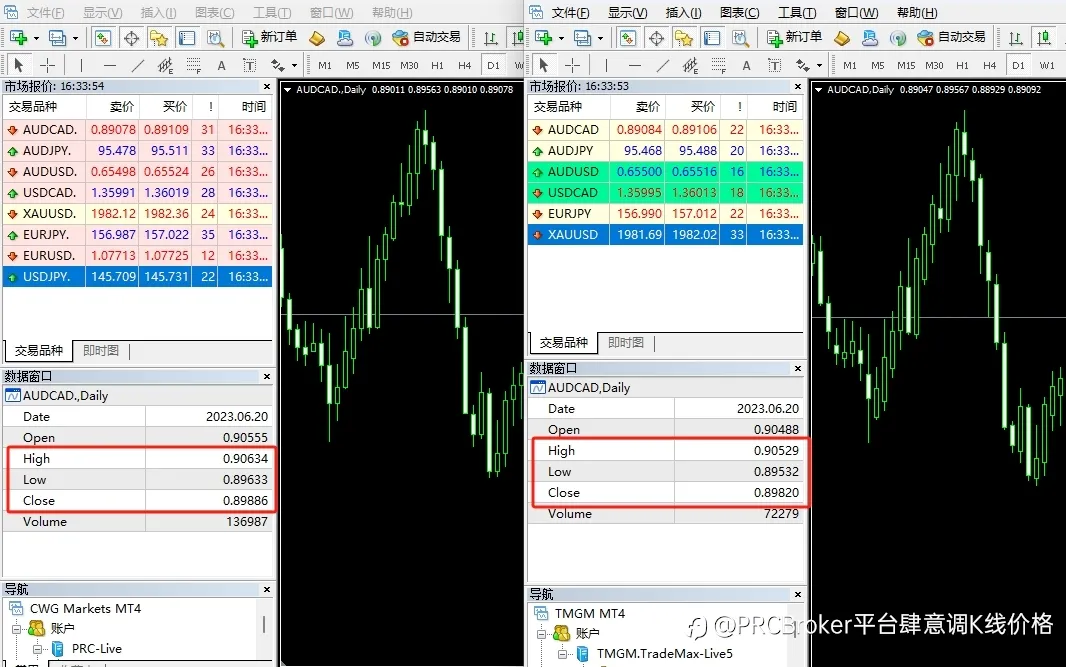Open the arrows tool dropdown in the right terminal
Viewport: 1066px width, 667px height.
pyautogui.click(x=819, y=65)
